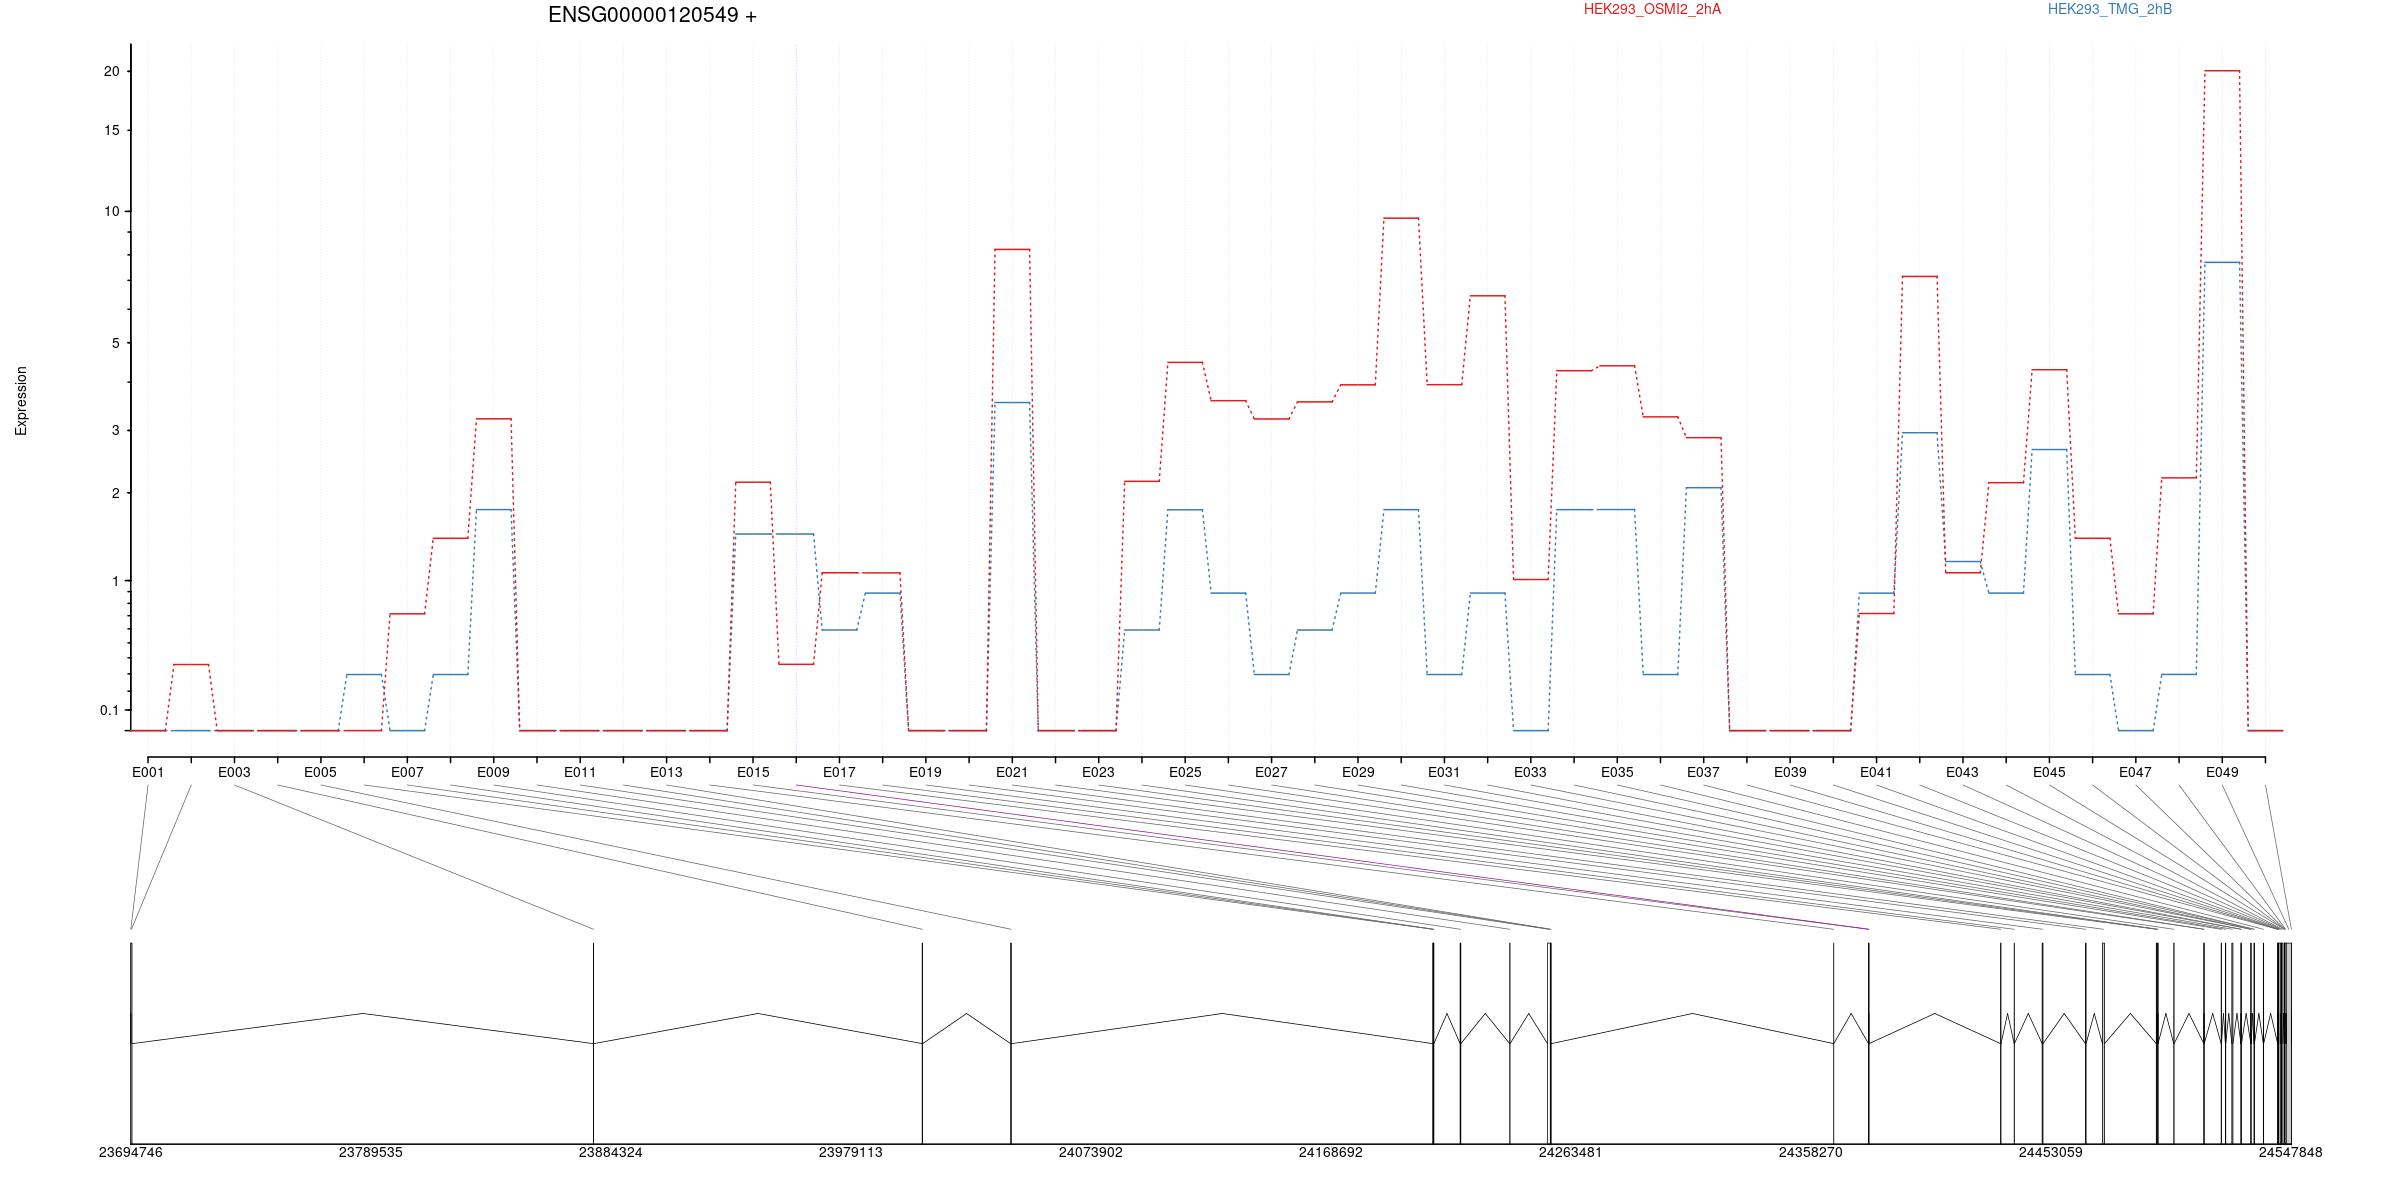Click the blue E049 expression plateau
Image resolution: width=2400 pixels, height=1200 pixels.
coord(2222,262)
